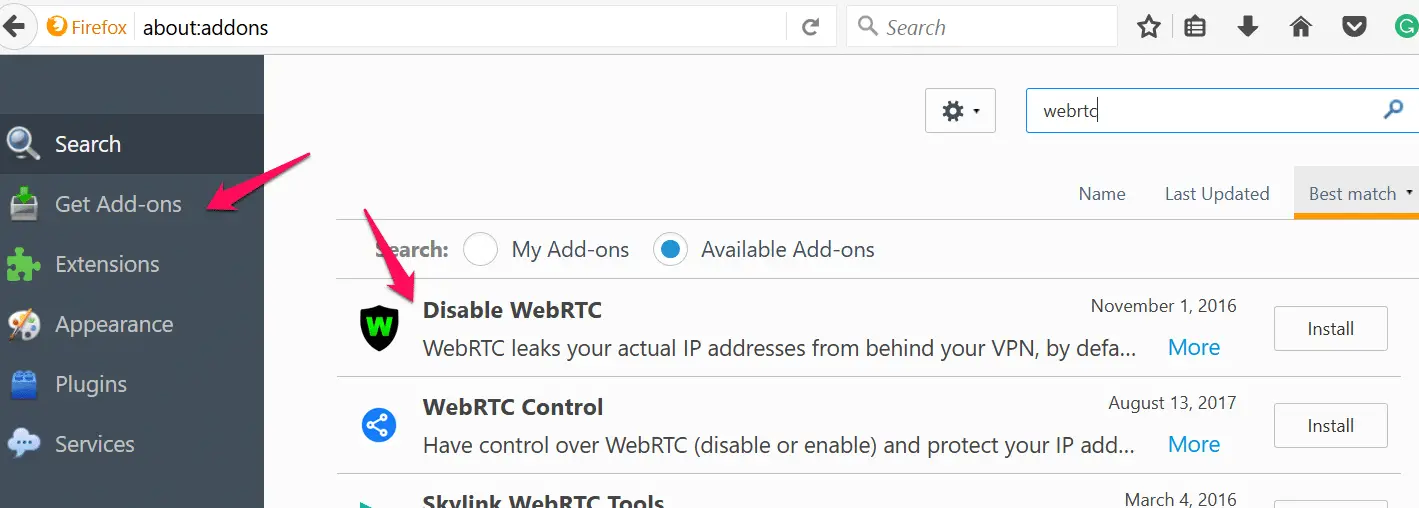The height and width of the screenshot is (508, 1419).
Task: Select the Available Add-ons radio button
Action: click(670, 249)
